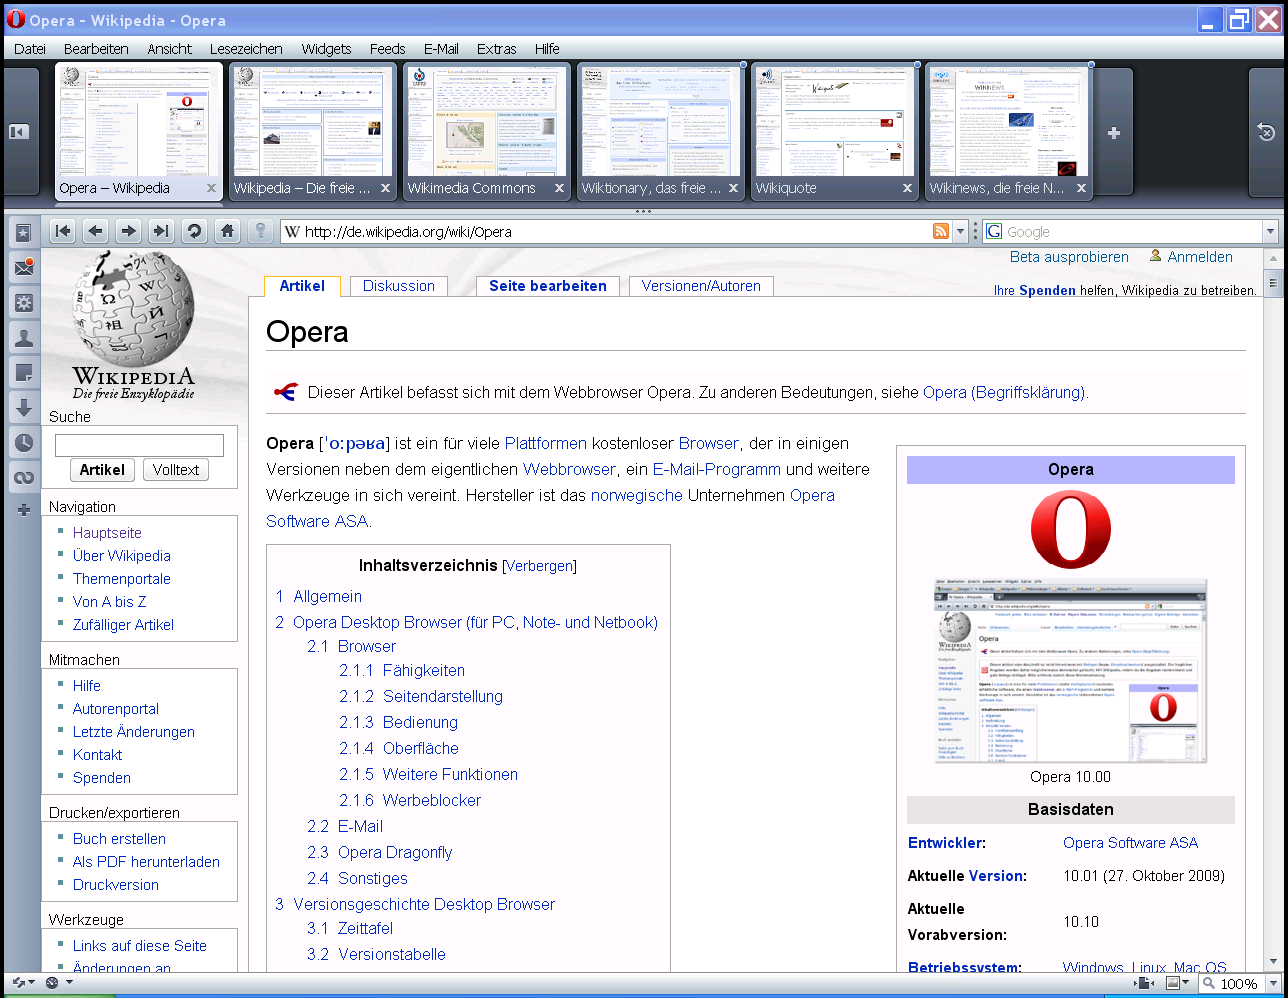Click the add panel plus icon in the sidebar
The height and width of the screenshot is (998, 1288).
24,510
